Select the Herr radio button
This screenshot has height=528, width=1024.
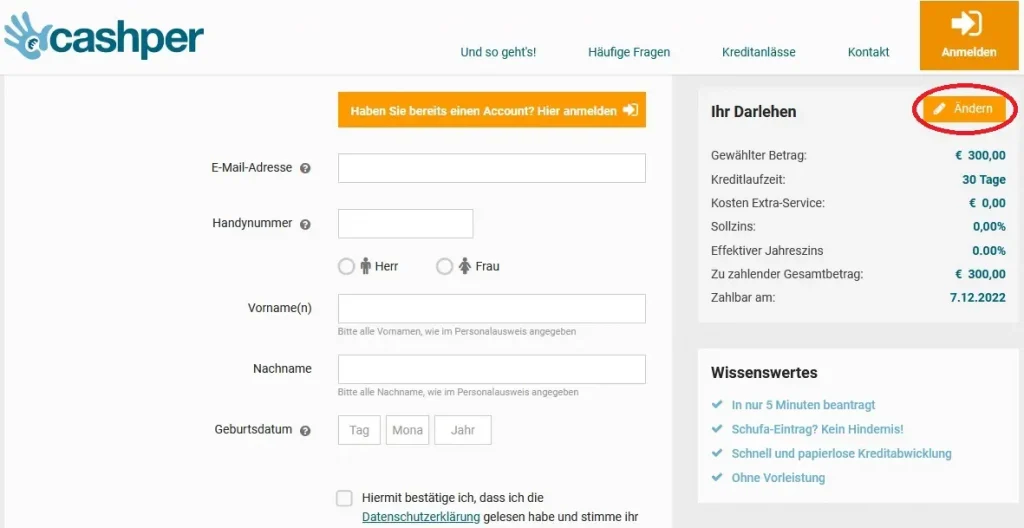tap(346, 267)
